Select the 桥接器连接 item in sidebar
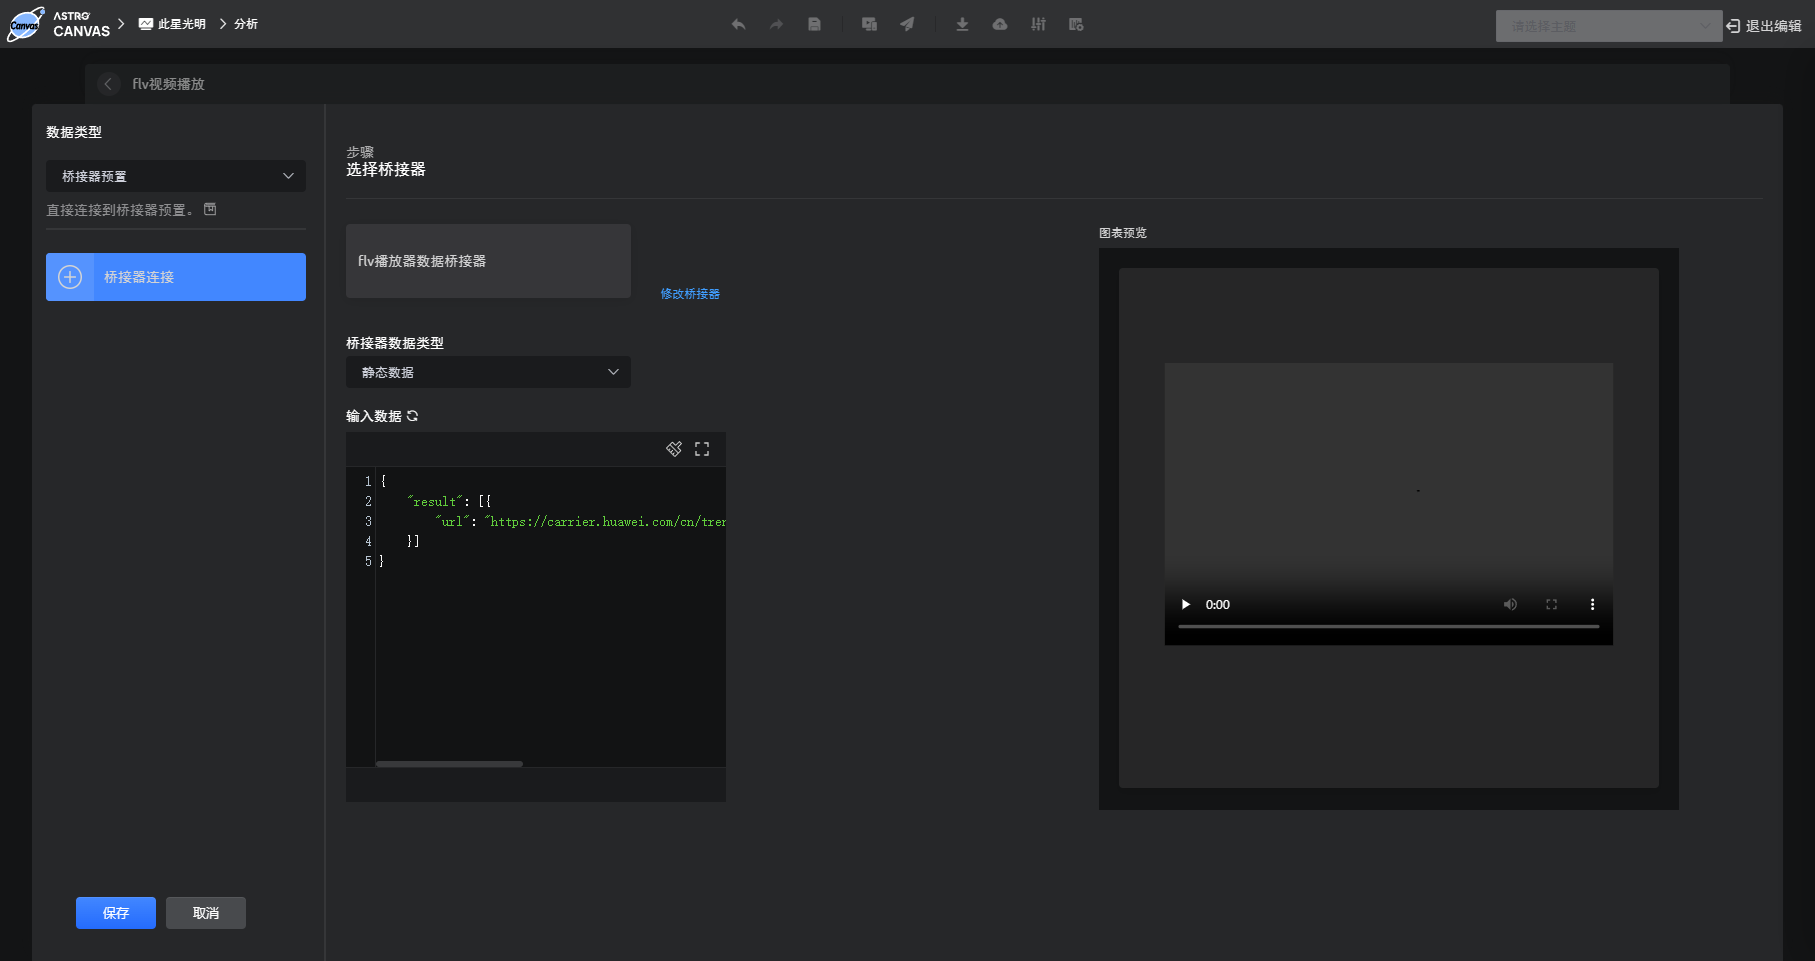 pos(176,277)
